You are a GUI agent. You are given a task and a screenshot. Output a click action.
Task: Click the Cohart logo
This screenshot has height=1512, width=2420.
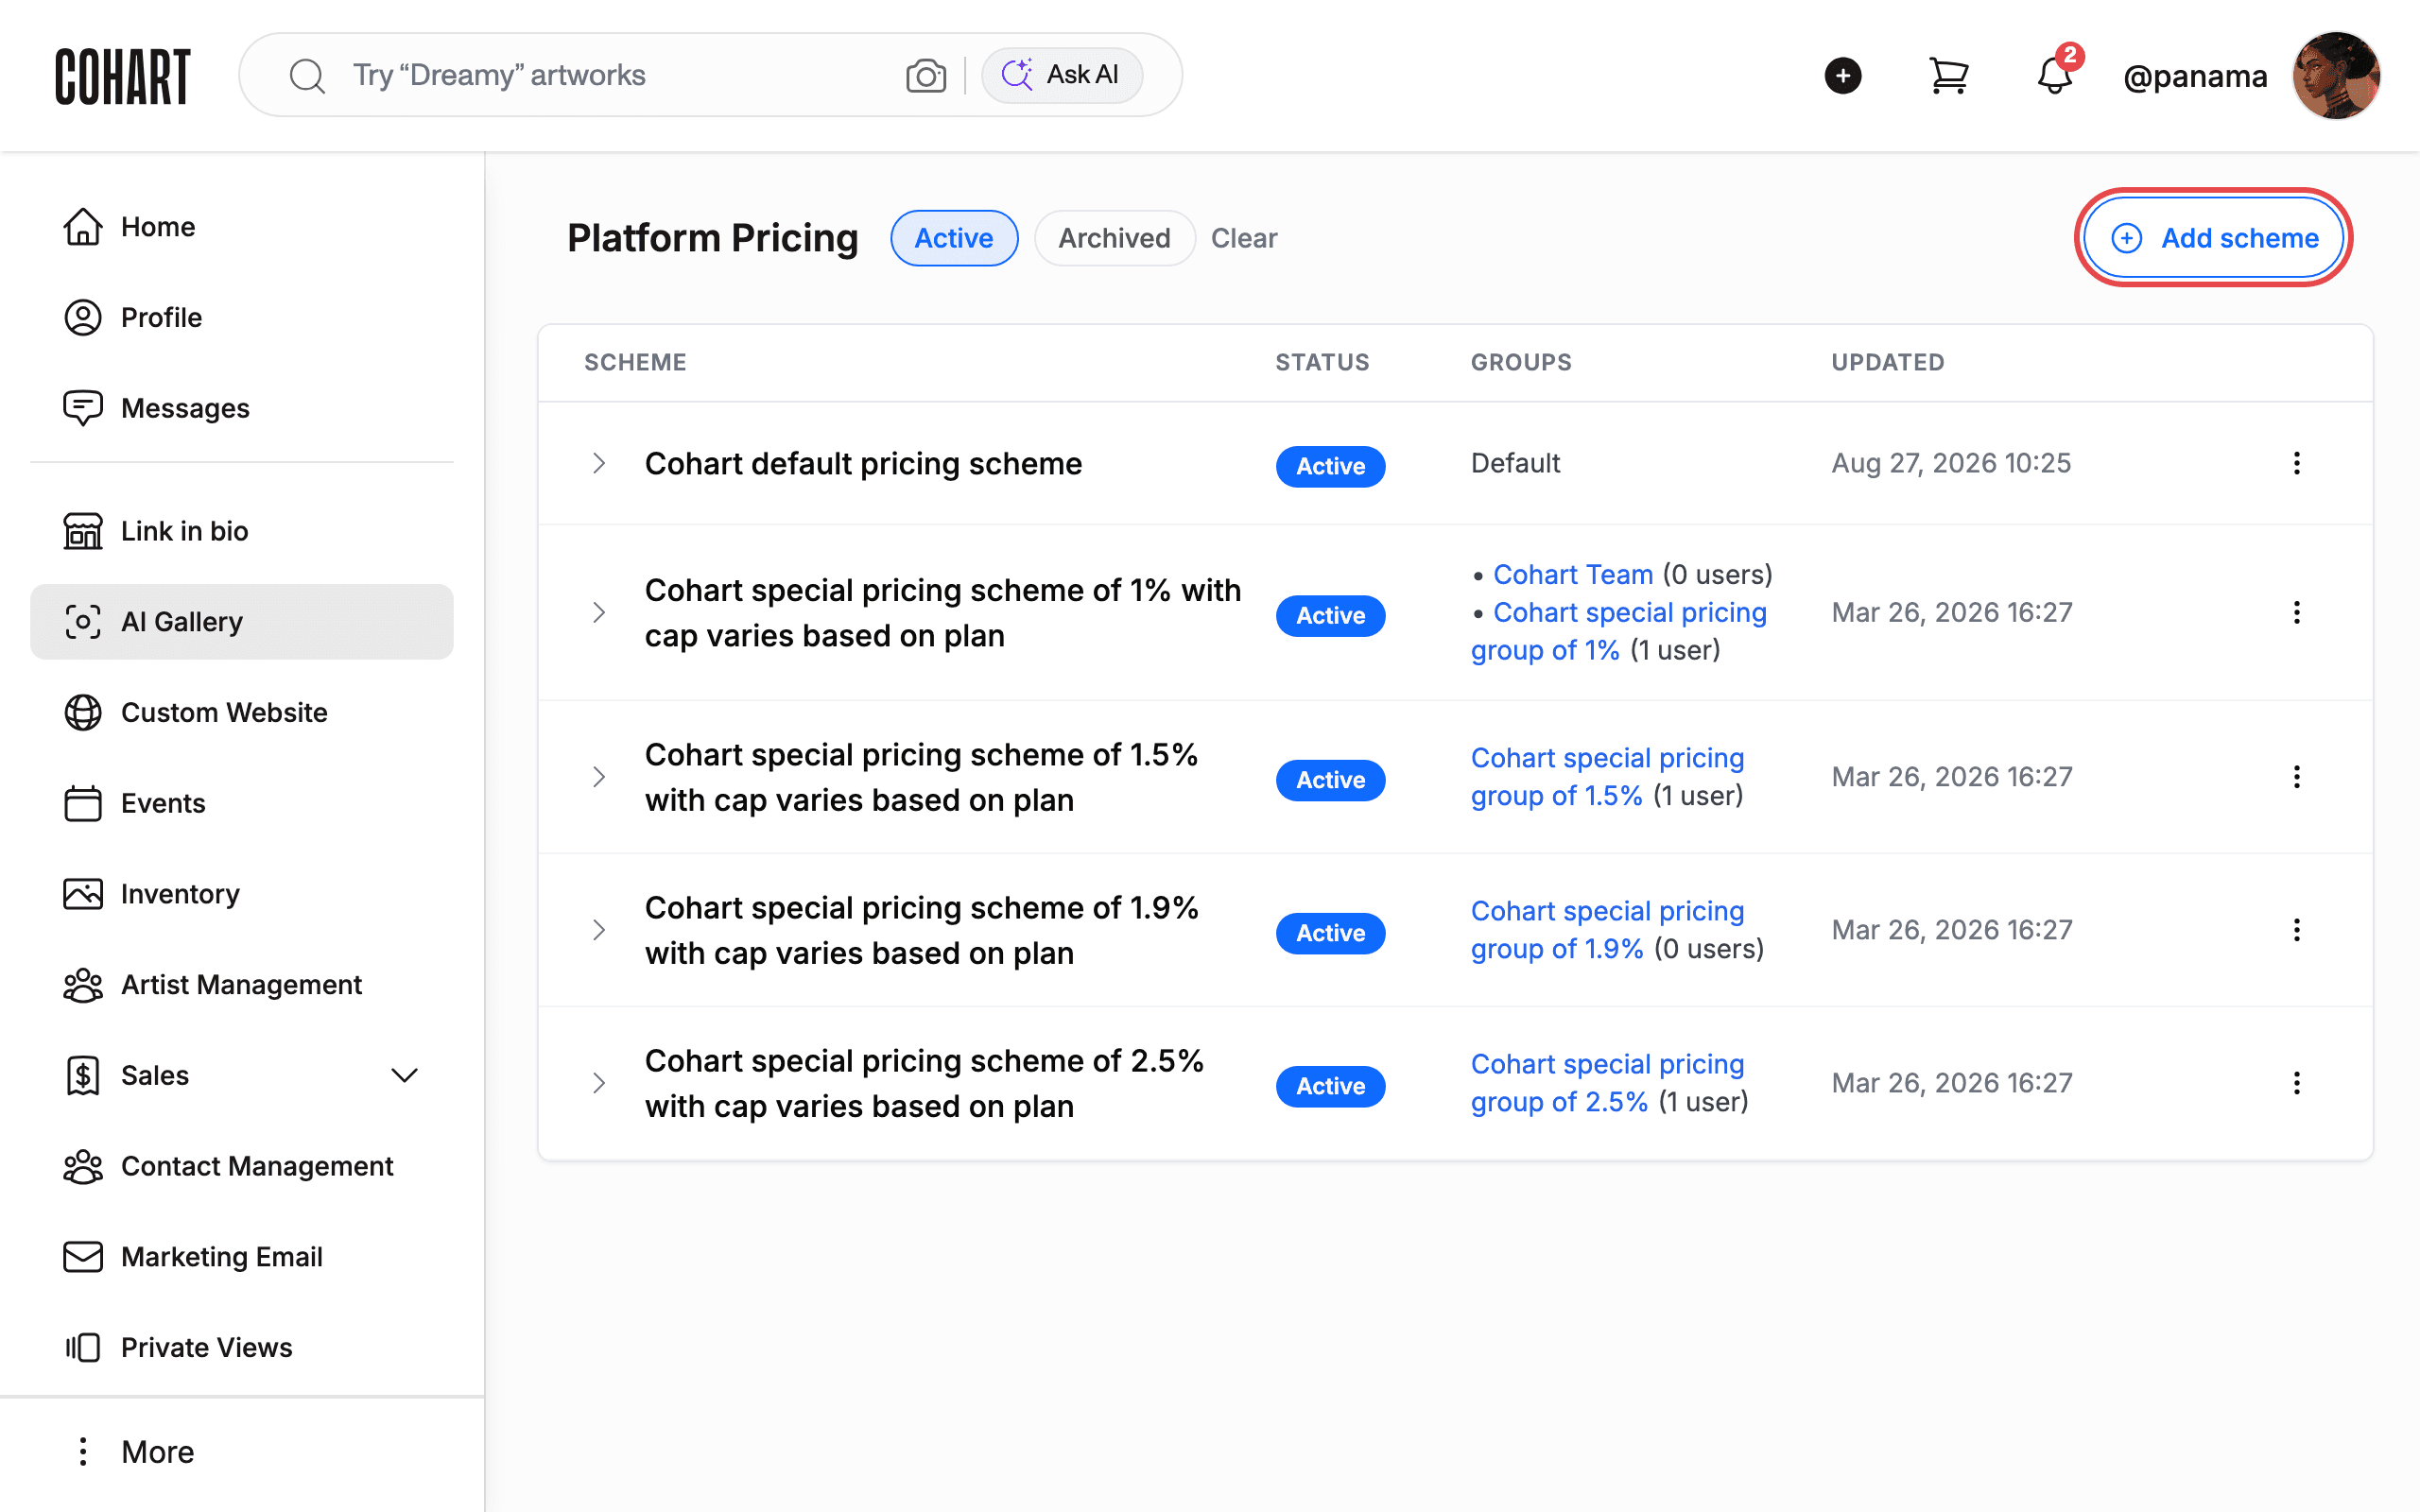[x=122, y=76]
